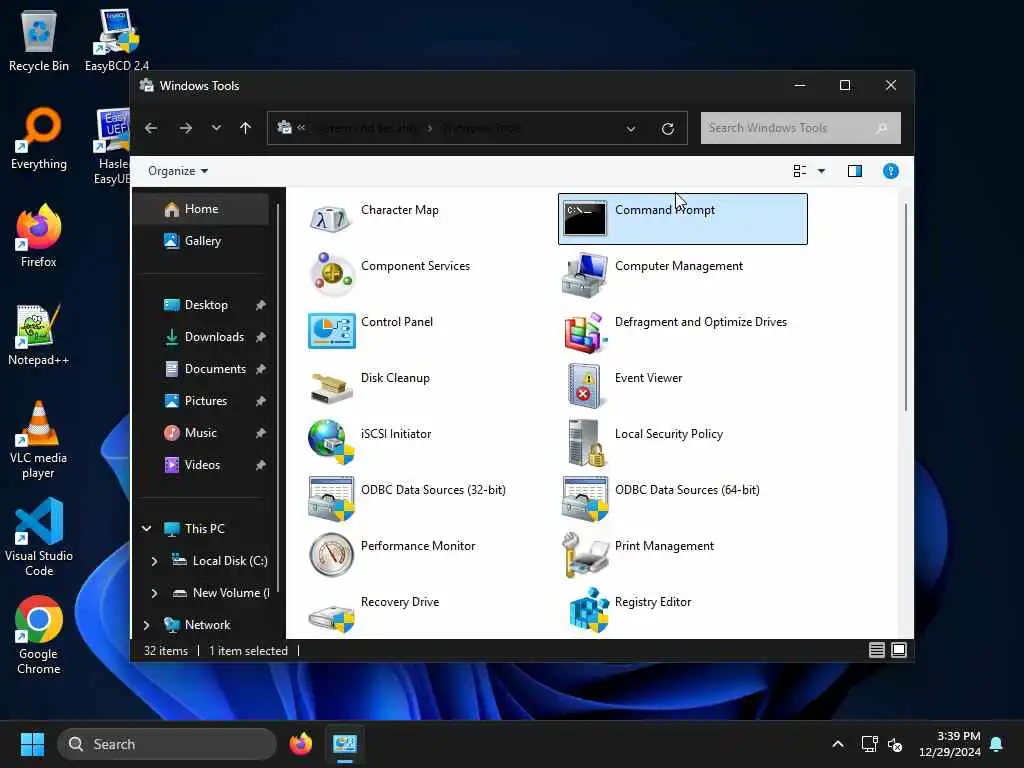Switch to details view in status bar
1024x768 pixels.
click(x=877, y=650)
